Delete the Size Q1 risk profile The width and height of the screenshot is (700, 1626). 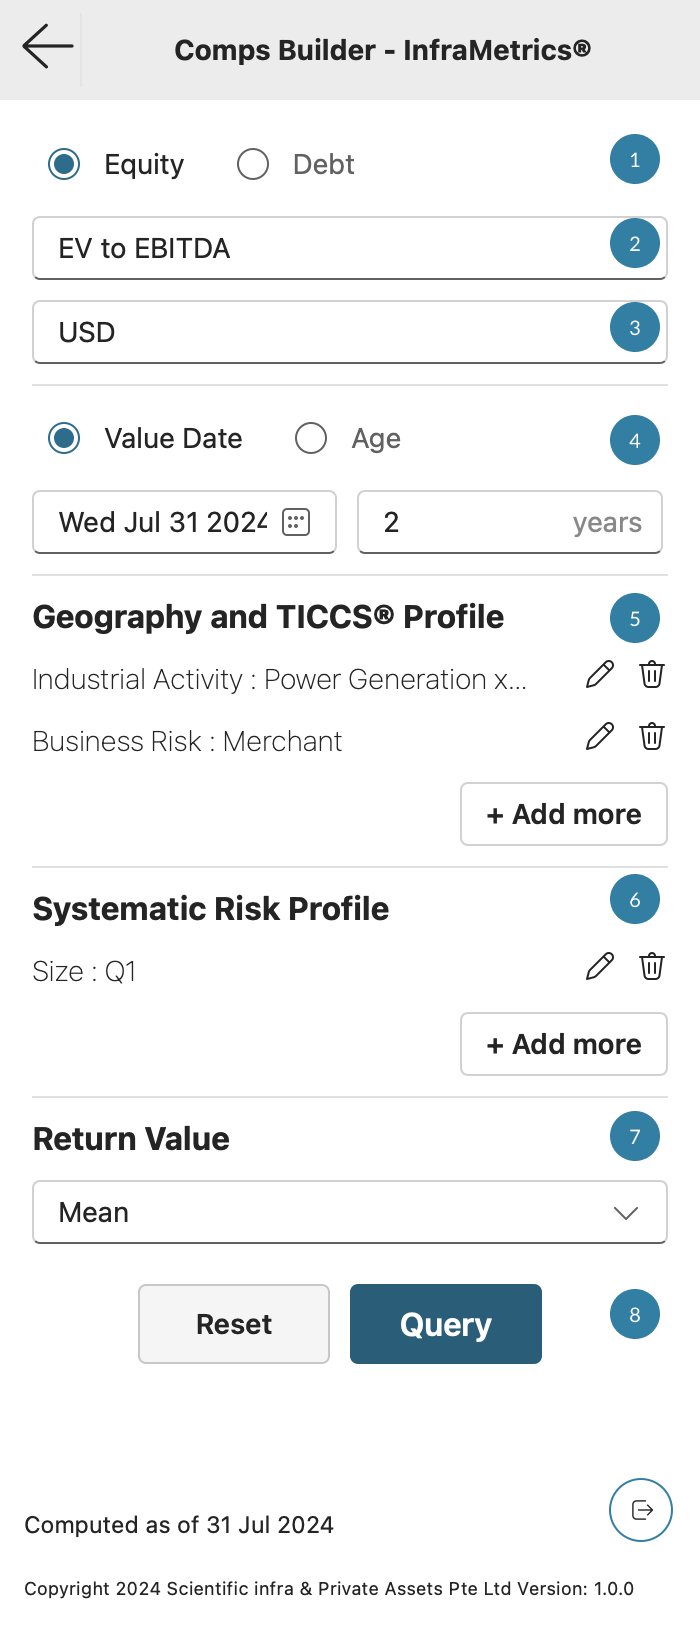(652, 967)
